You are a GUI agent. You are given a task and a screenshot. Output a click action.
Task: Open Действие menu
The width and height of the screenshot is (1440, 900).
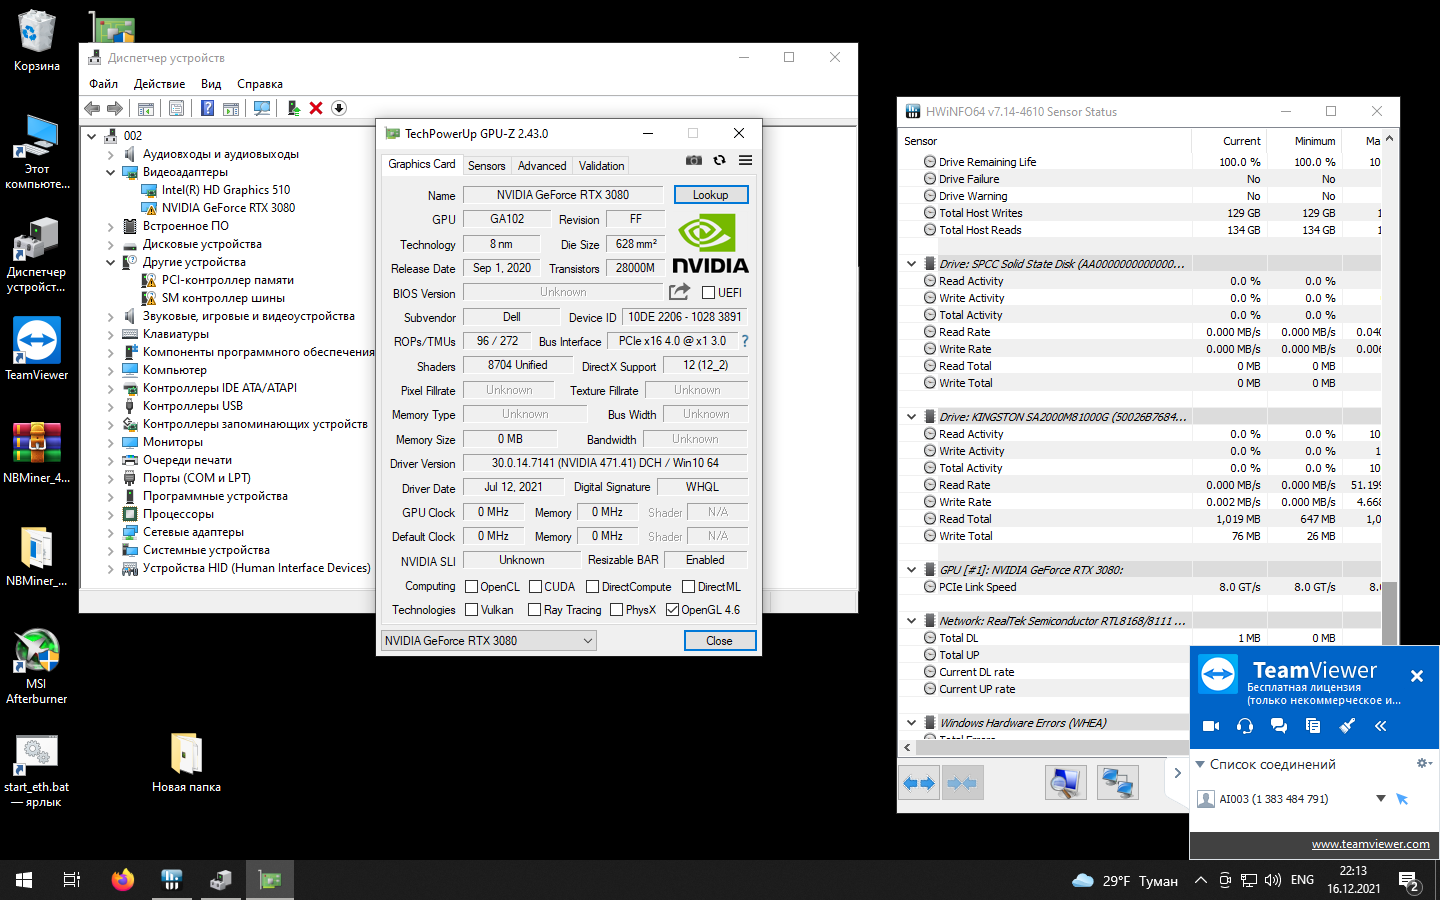tap(159, 84)
